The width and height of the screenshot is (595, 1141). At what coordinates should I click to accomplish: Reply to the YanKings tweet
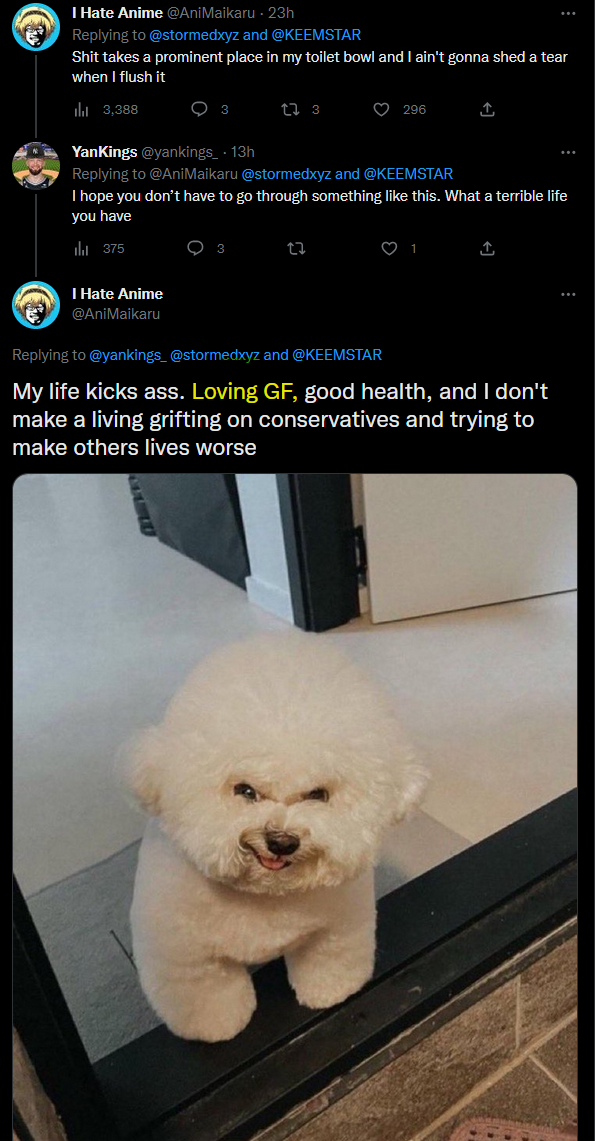[x=206, y=248]
